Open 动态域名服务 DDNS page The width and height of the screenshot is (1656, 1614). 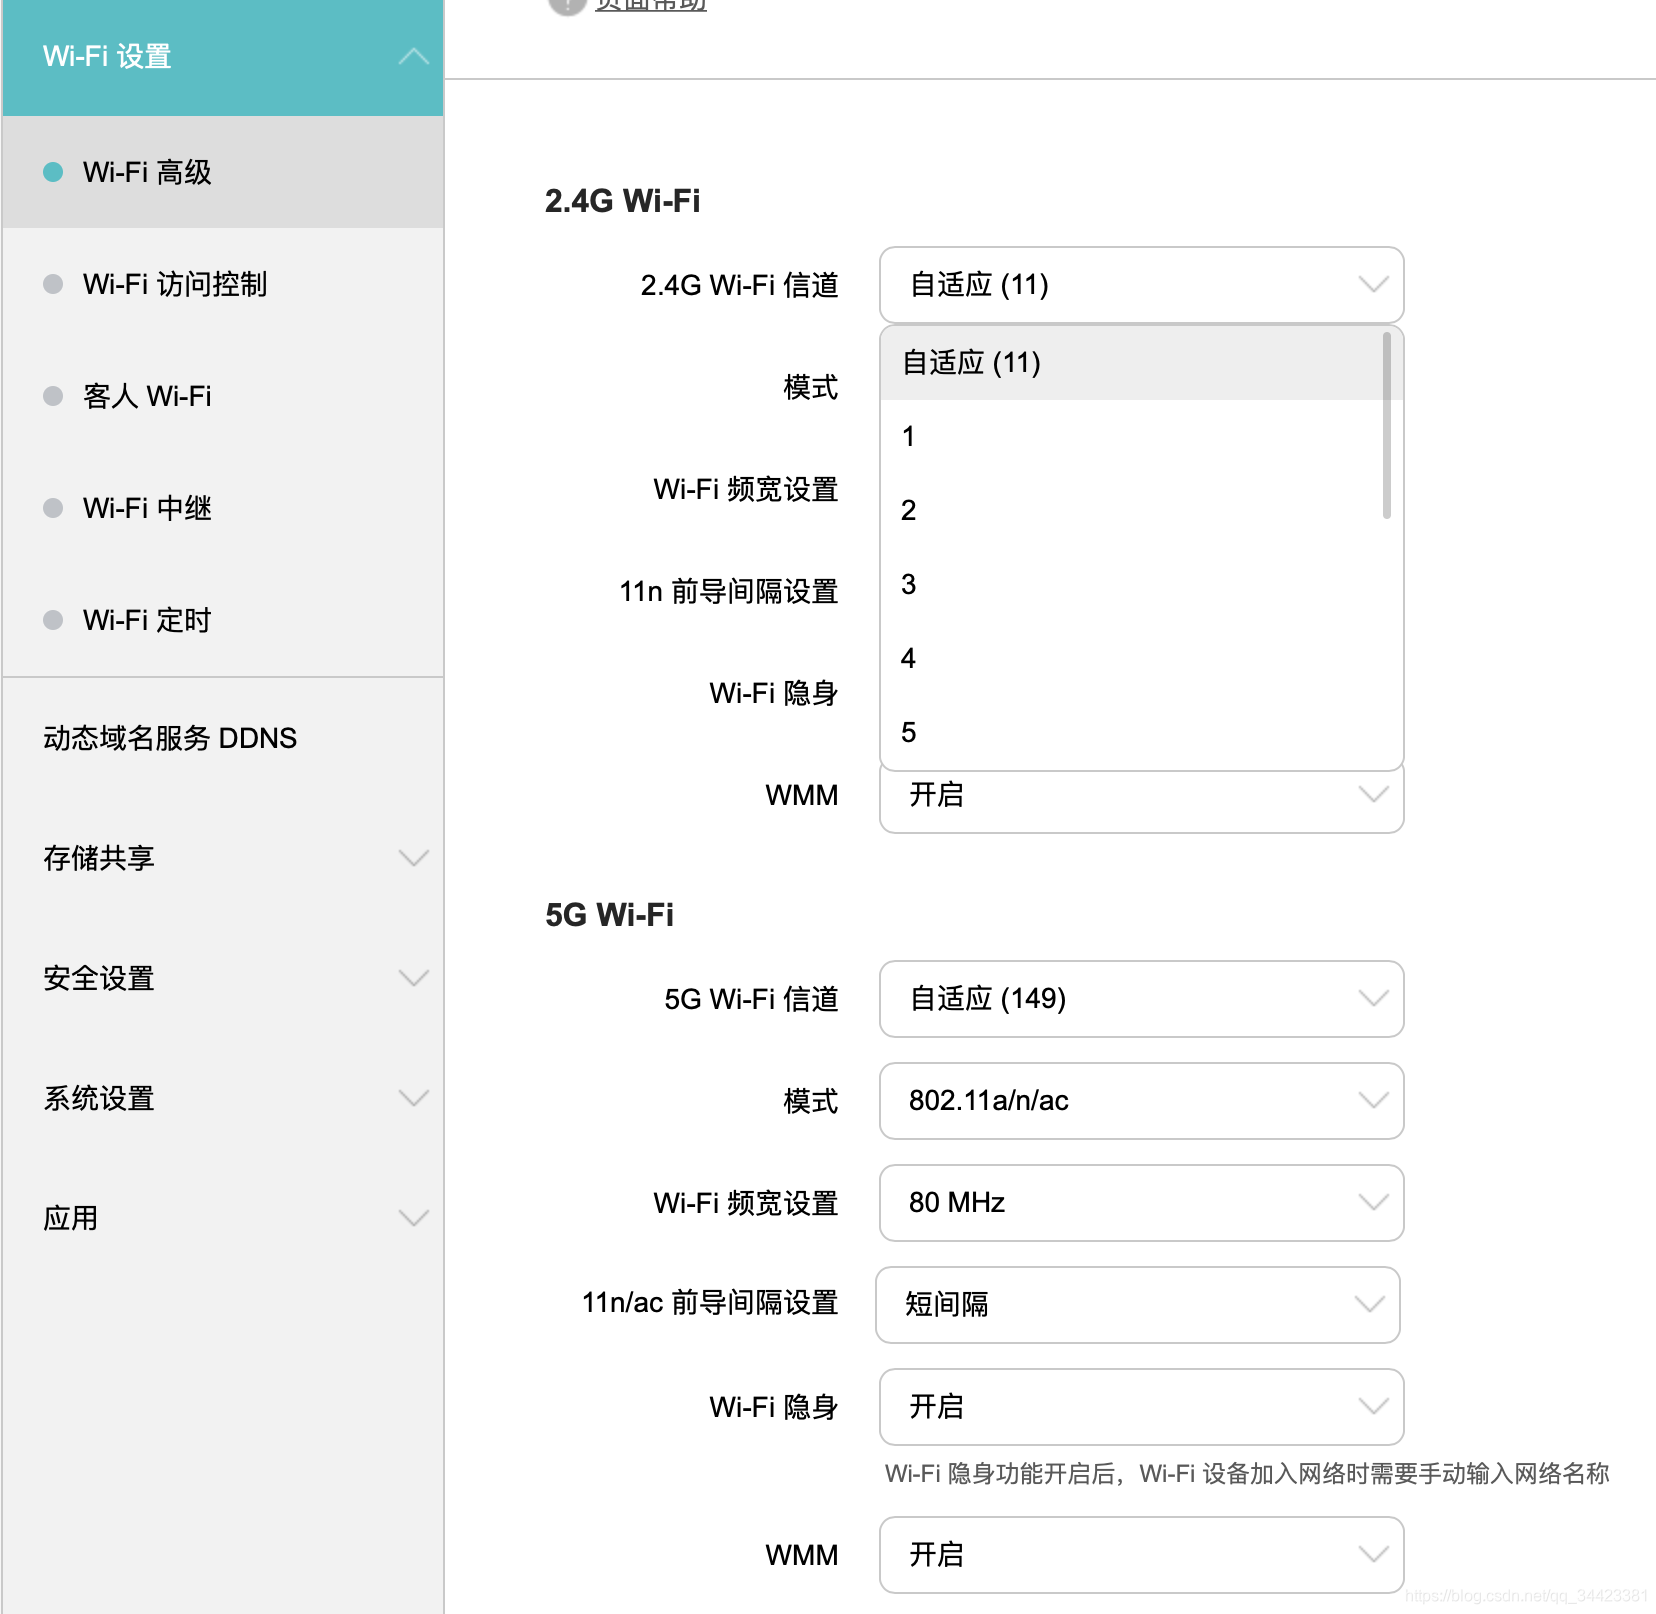click(223, 738)
